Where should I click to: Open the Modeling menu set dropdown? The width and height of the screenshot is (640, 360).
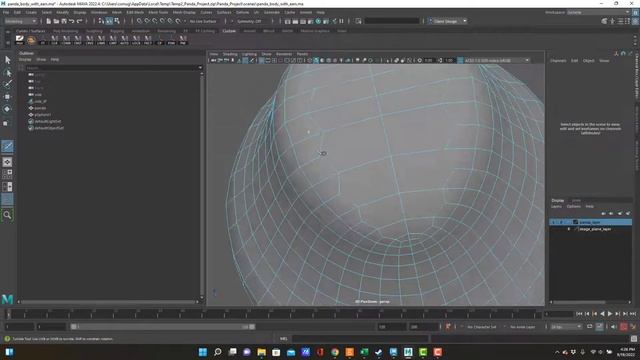(x=20, y=21)
